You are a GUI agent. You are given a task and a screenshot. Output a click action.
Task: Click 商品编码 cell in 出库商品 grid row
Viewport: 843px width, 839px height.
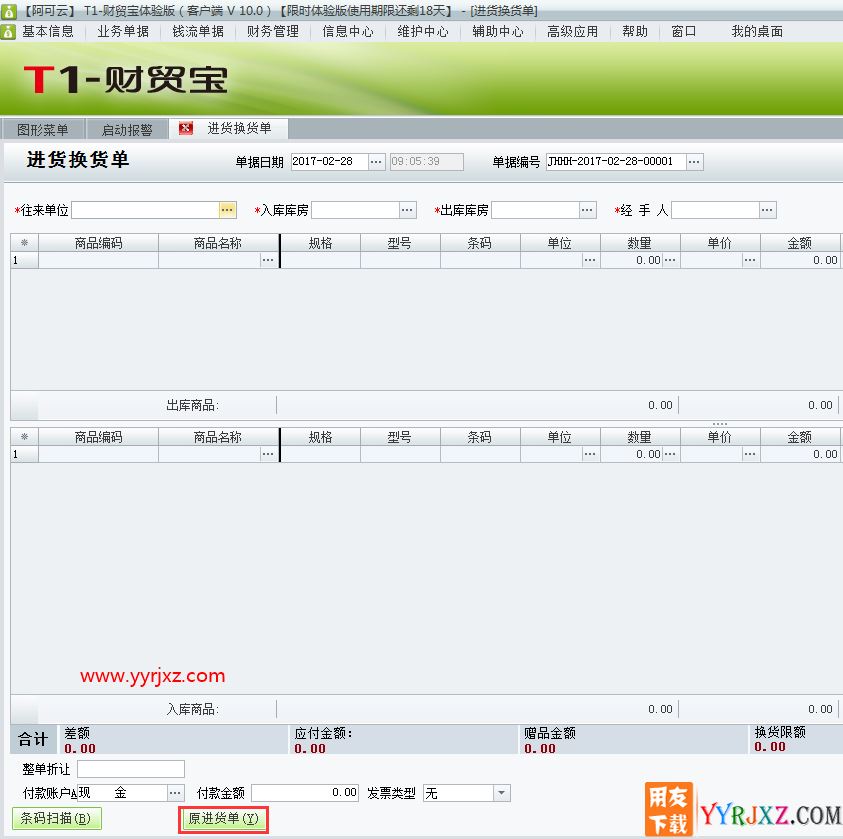point(98,260)
